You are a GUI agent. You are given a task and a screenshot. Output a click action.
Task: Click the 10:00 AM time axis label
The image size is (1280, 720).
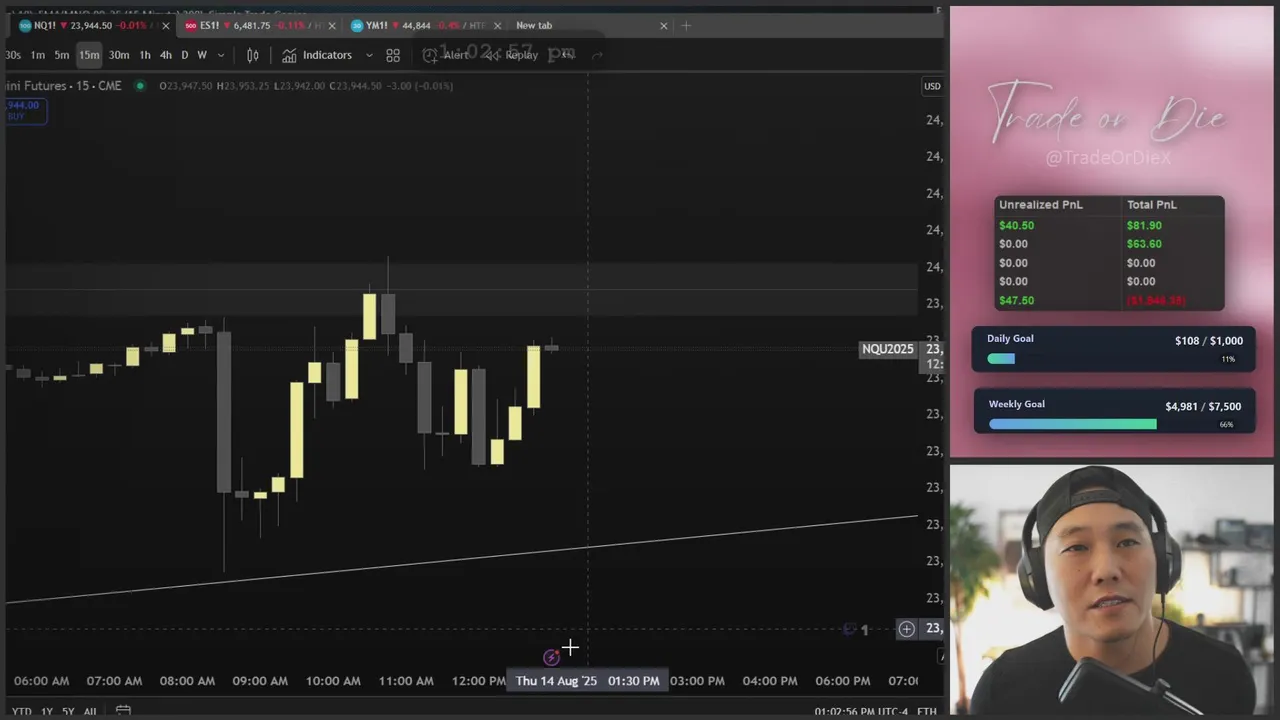(x=333, y=681)
